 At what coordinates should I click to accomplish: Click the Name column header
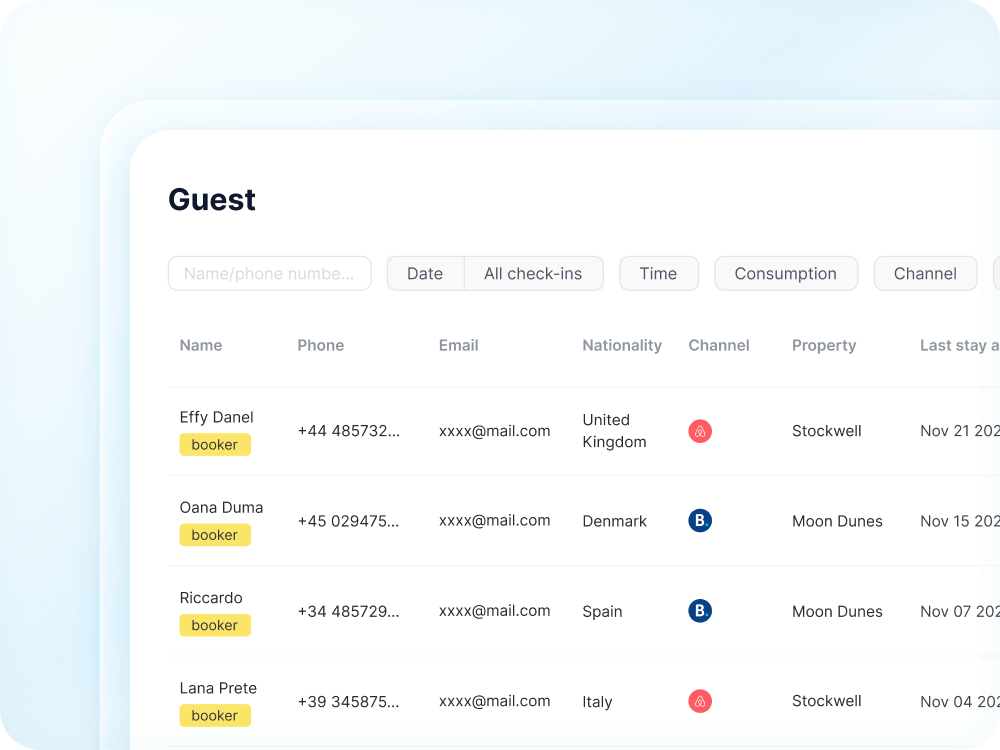tap(200, 345)
